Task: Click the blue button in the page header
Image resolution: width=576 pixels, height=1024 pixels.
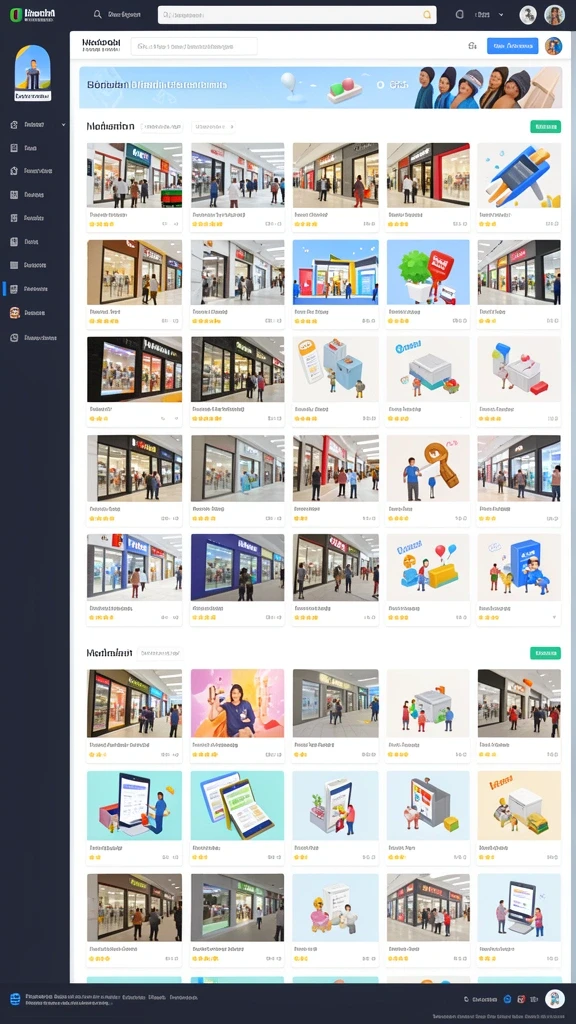Action: point(513,46)
